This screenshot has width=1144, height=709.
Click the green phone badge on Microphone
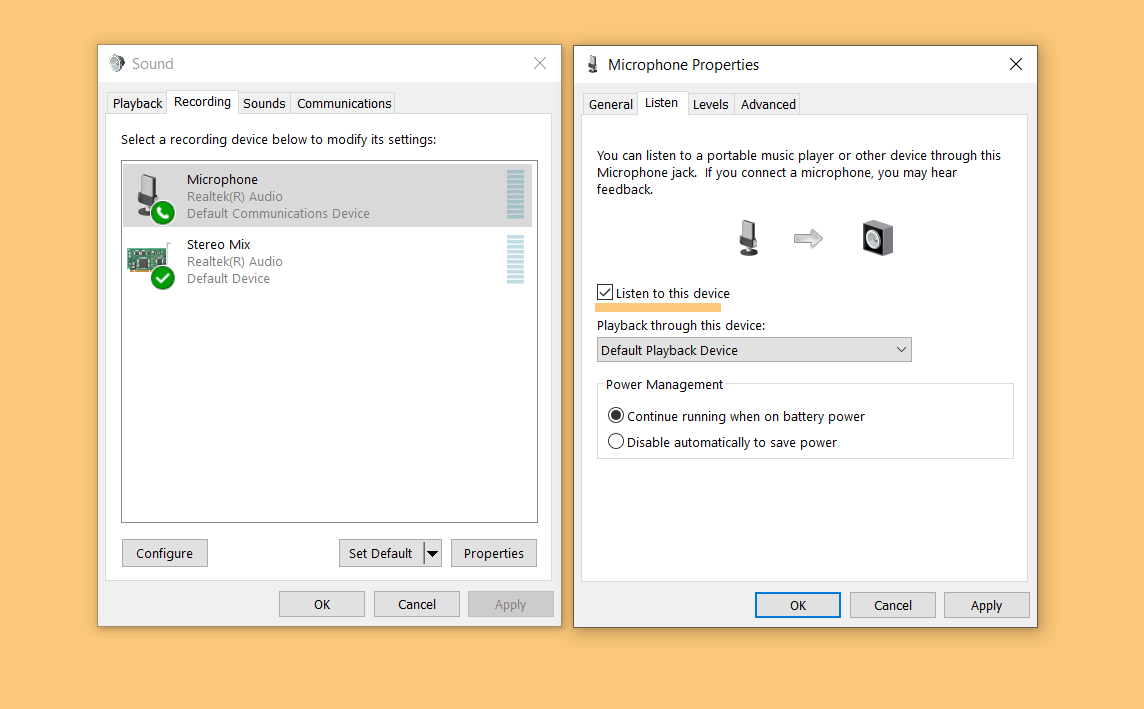tap(163, 212)
